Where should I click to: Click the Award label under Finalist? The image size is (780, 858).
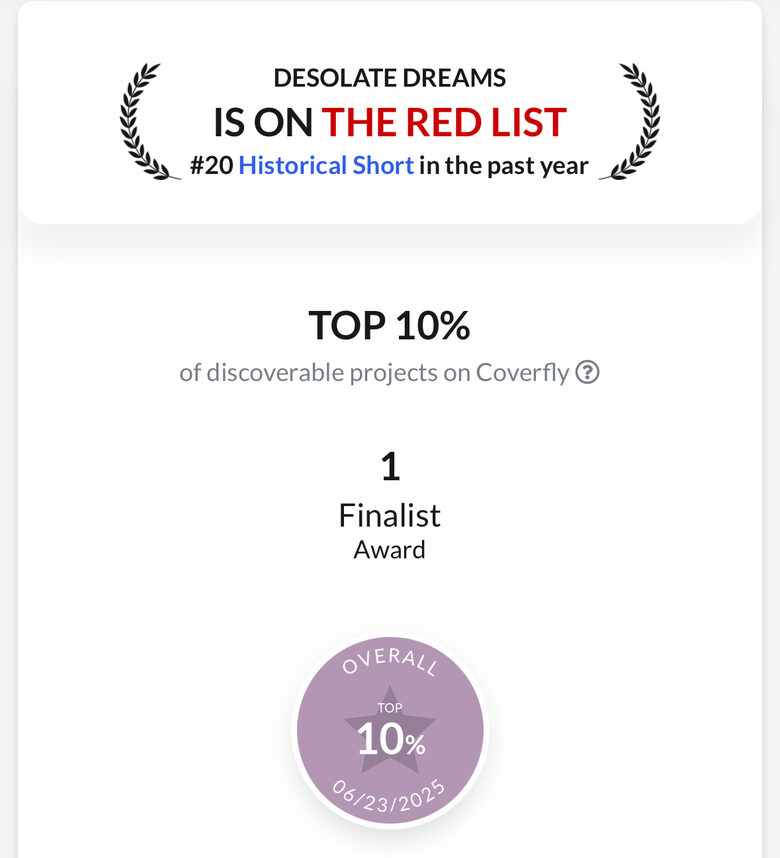(x=390, y=550)
